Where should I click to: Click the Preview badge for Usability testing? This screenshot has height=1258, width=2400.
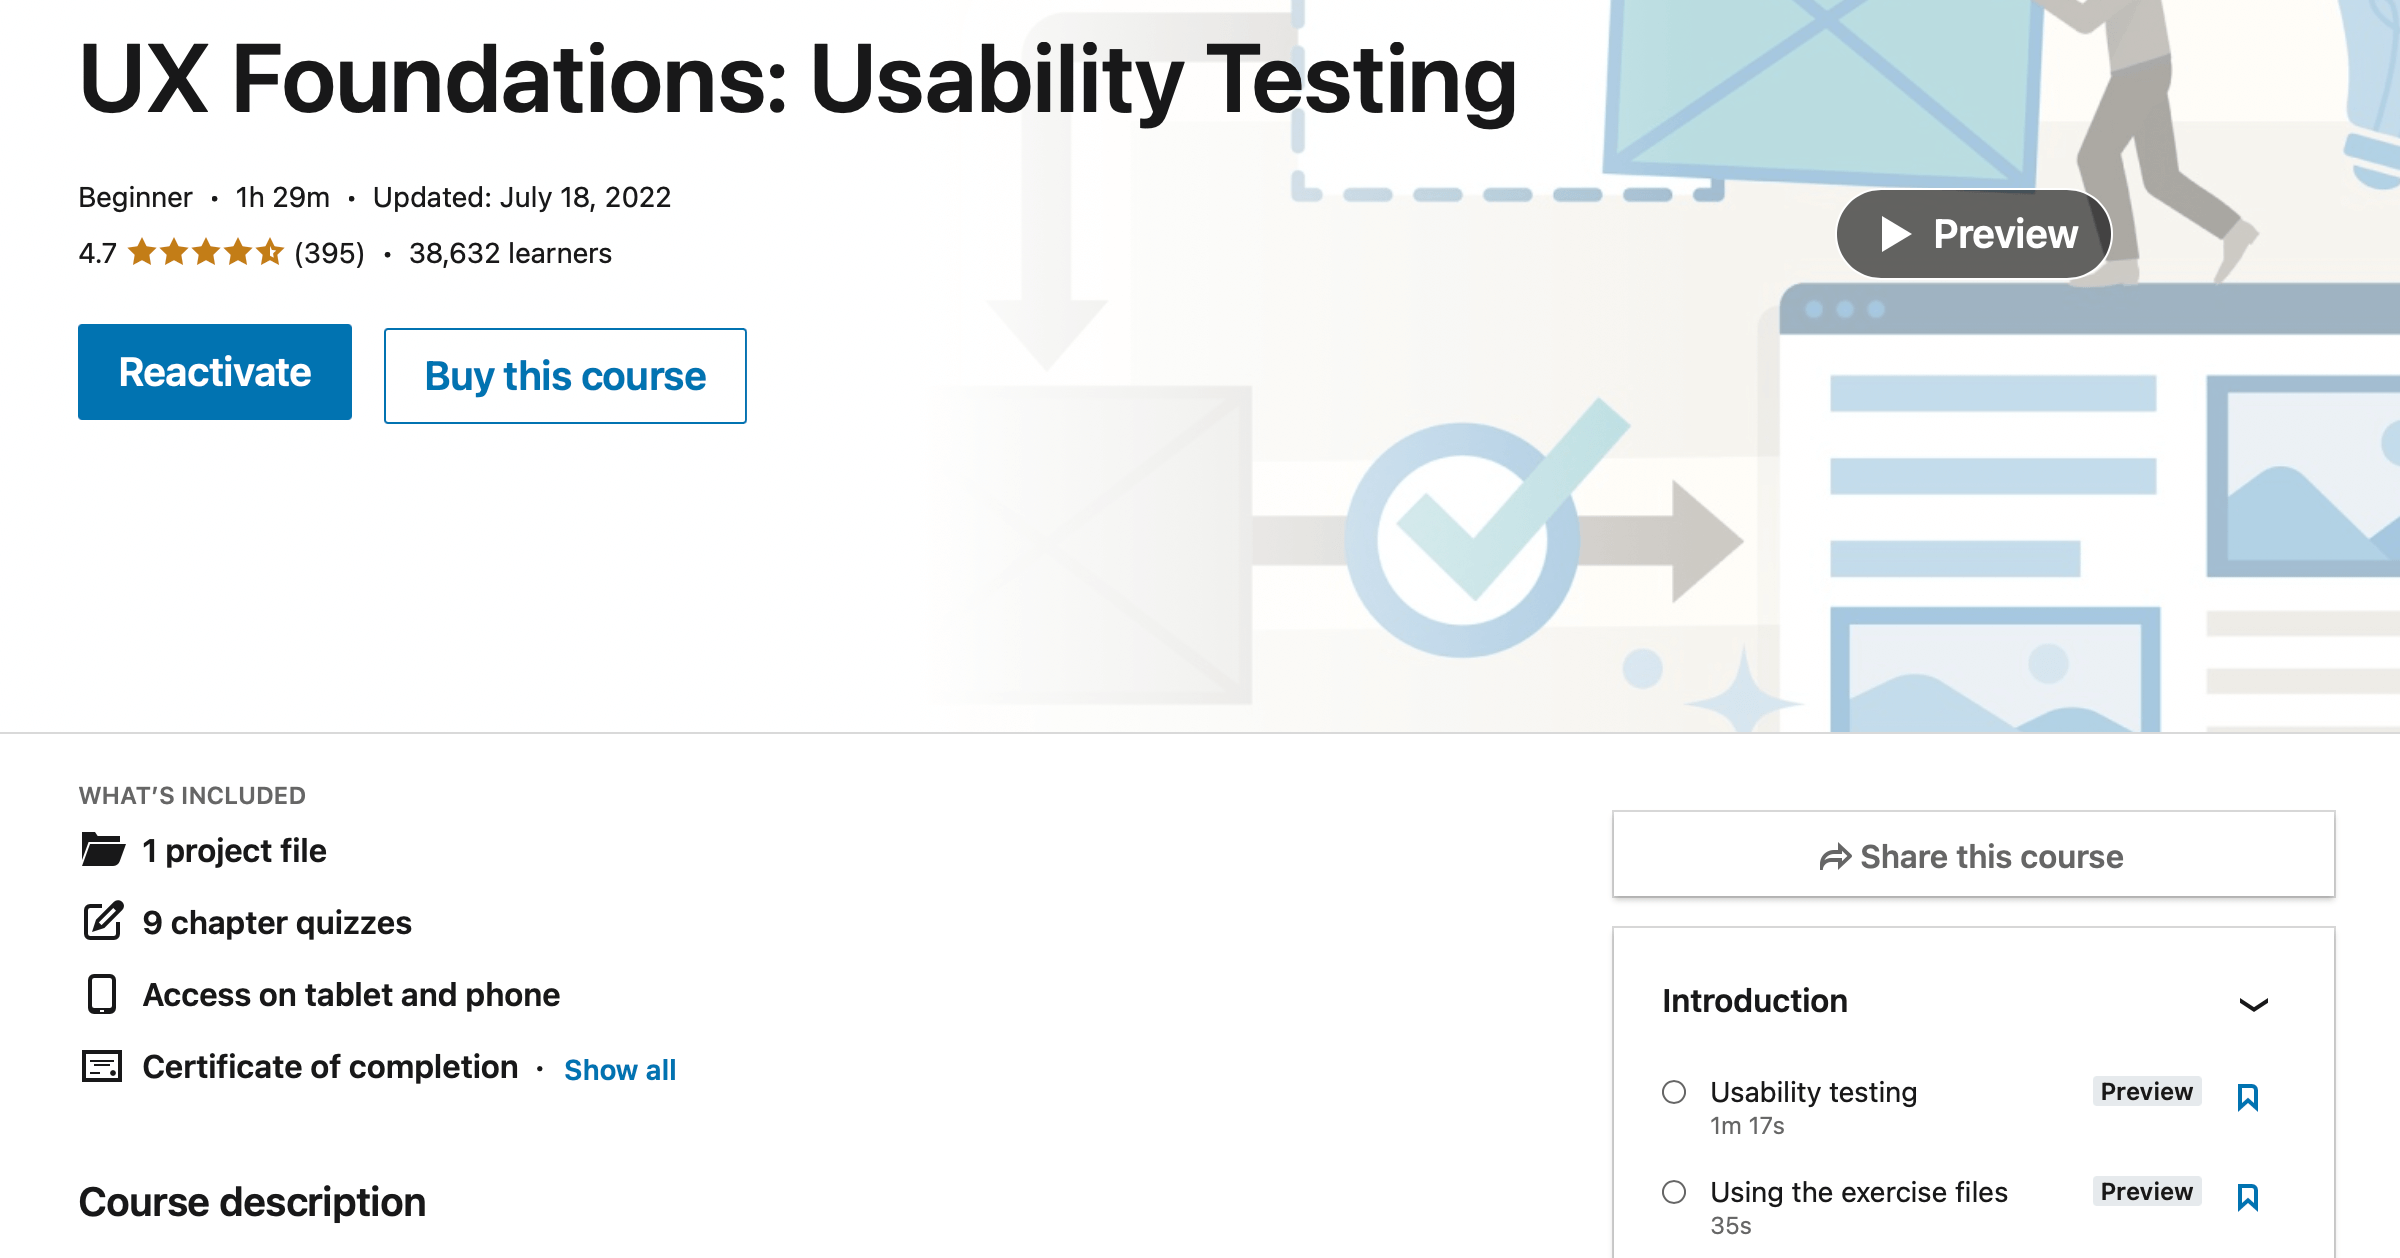tap(2146, 1091)
